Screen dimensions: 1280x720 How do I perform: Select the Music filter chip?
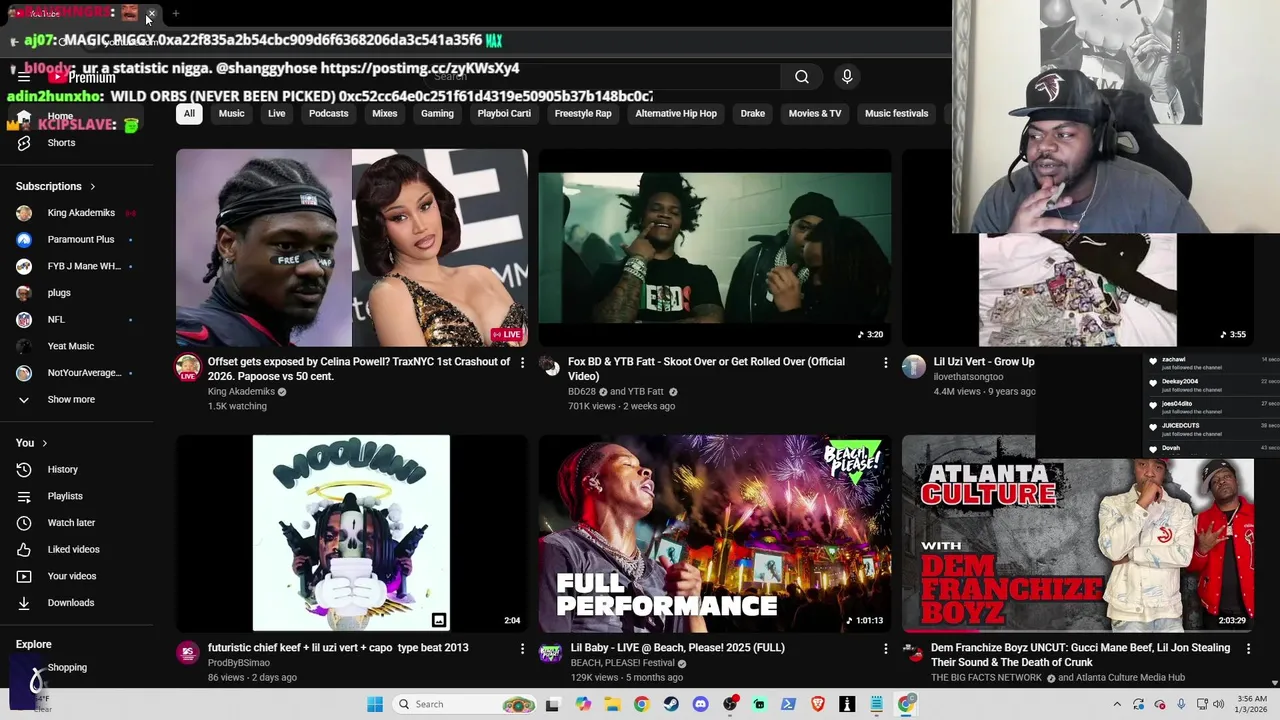(x=231, y=113)
